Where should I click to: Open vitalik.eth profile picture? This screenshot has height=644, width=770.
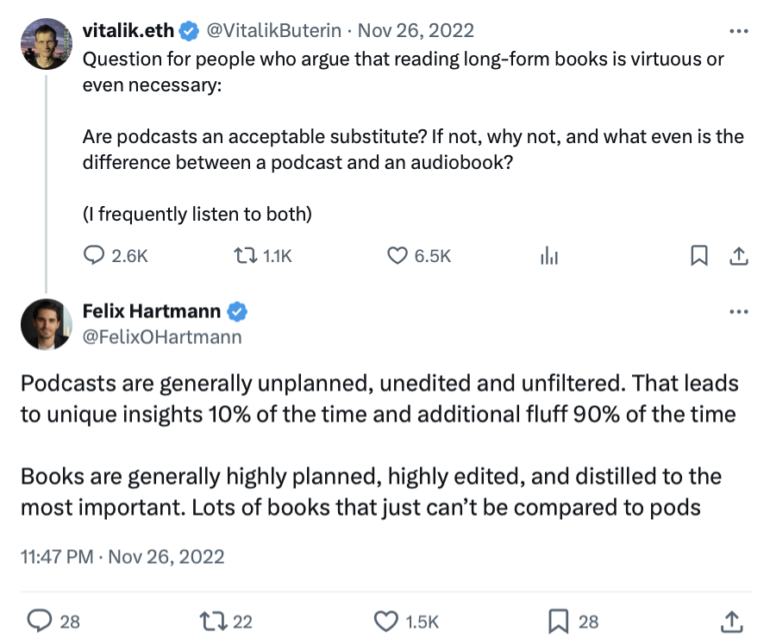[46, 44]
